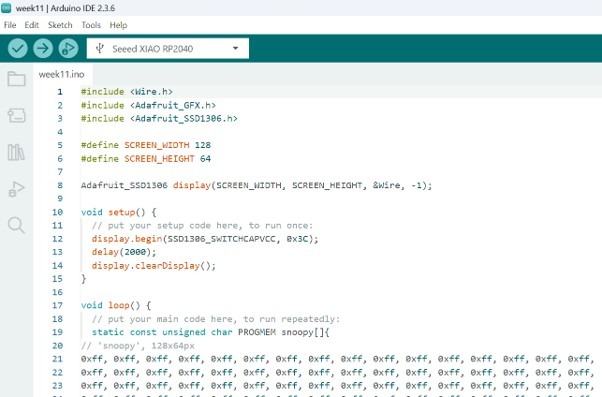The width and height of the screenshot is (602, 397).
Task: Open the Sketch menu
Action: point(60,25)
